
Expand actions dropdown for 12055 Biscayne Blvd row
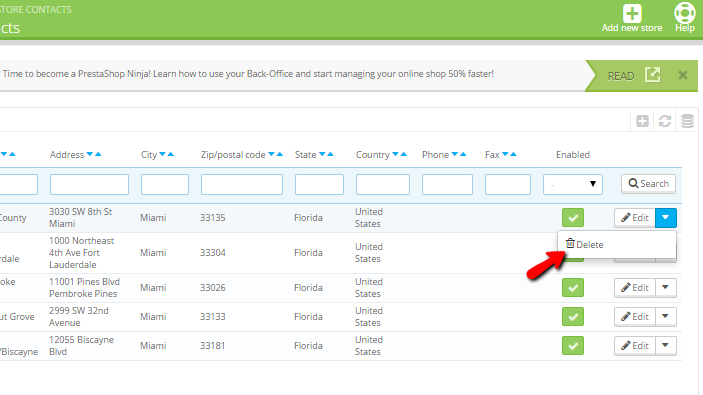coord(666,346)
